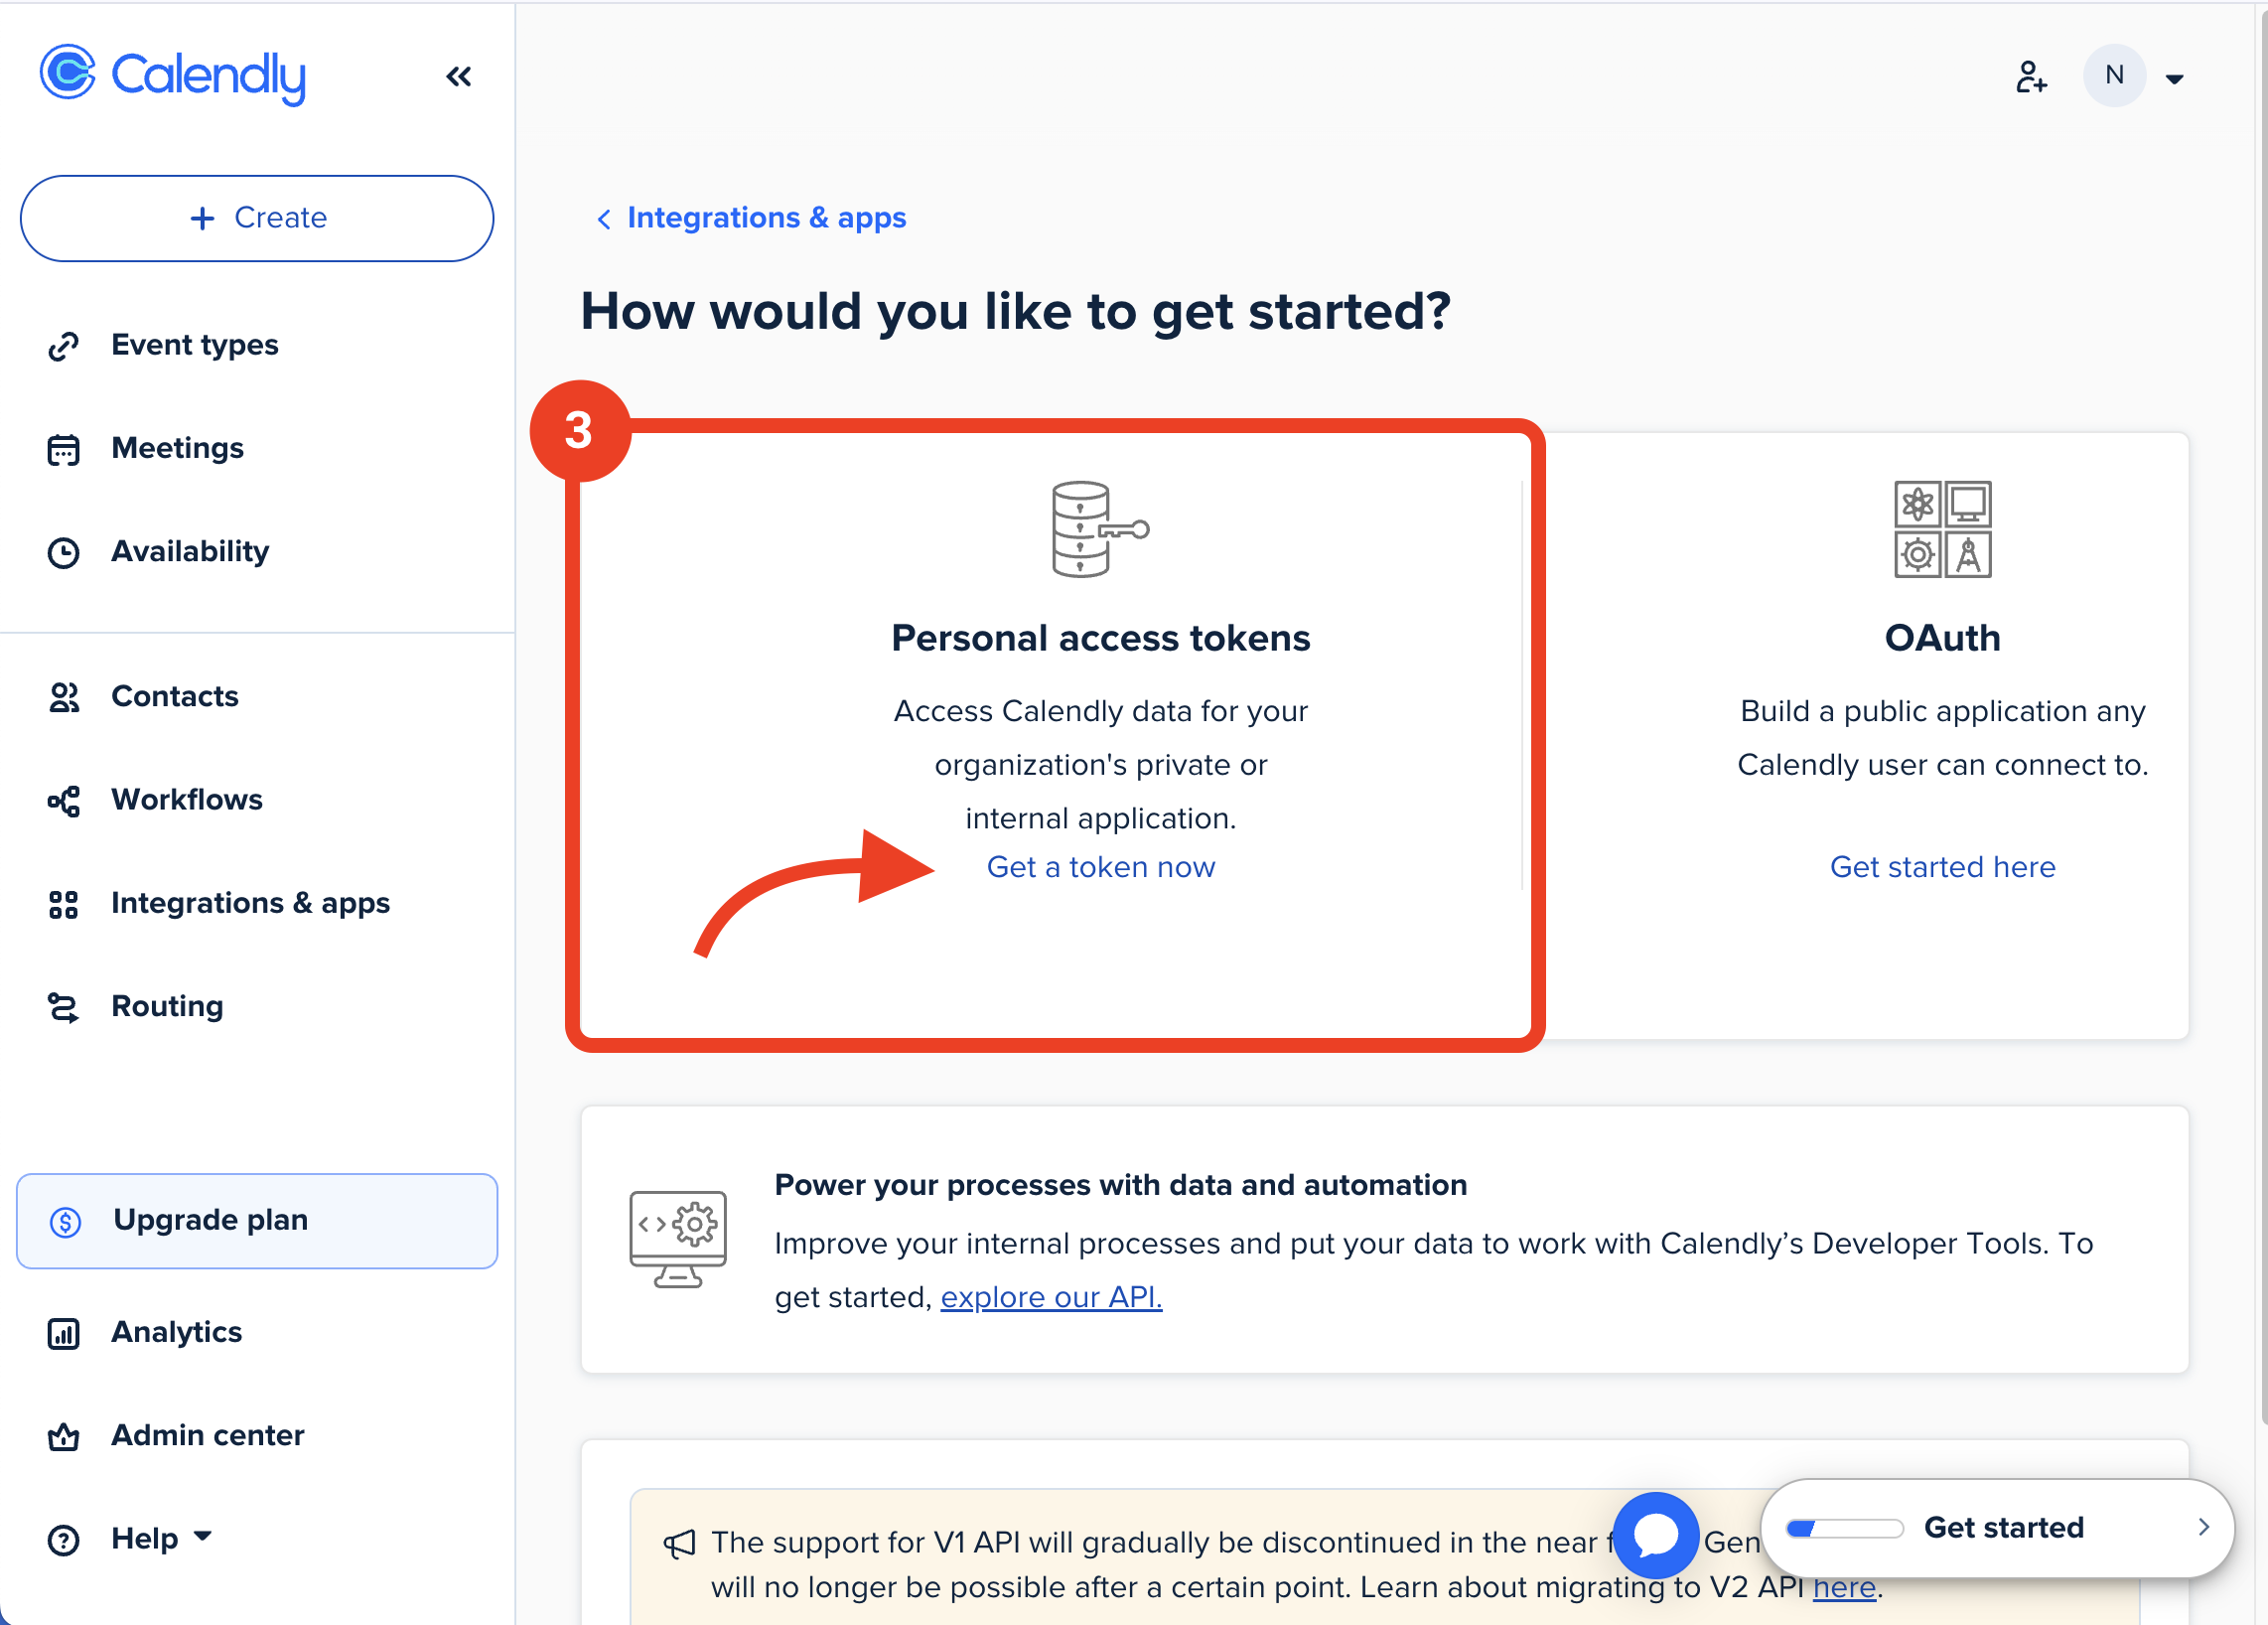Click the Availability clock icon
This screenshot has height=1625, width=2268.
[x=64, y=553]
